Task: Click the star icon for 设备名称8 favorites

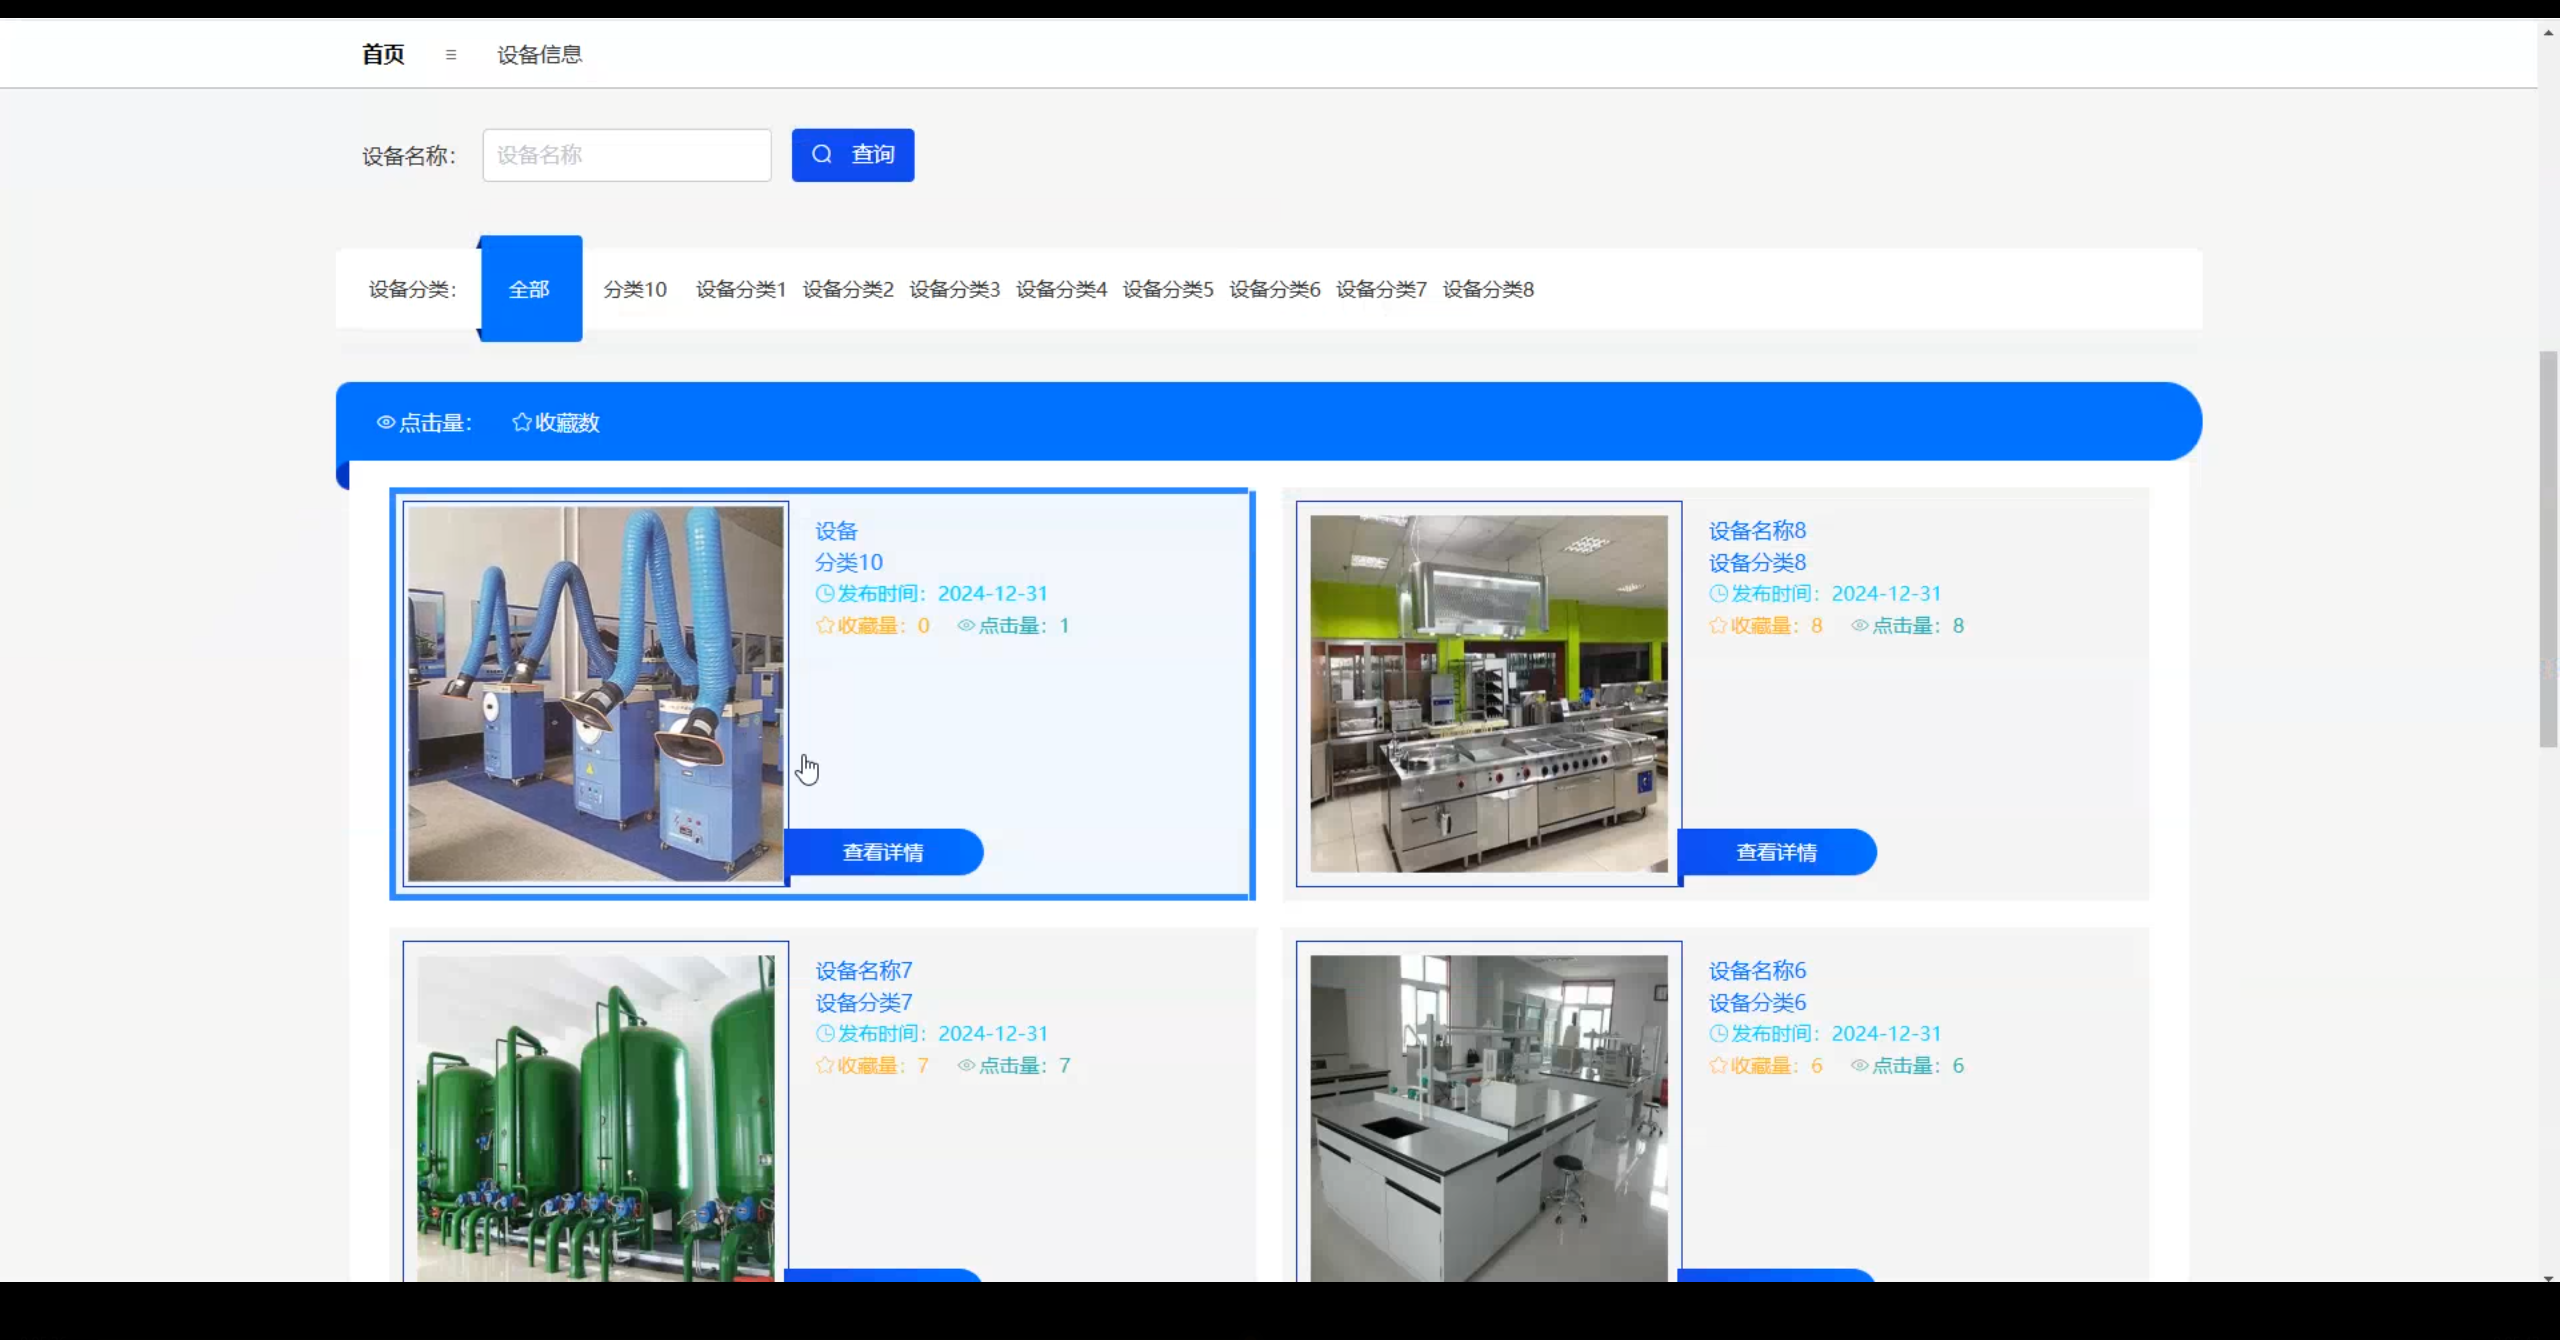Action: click(1718, 626)
